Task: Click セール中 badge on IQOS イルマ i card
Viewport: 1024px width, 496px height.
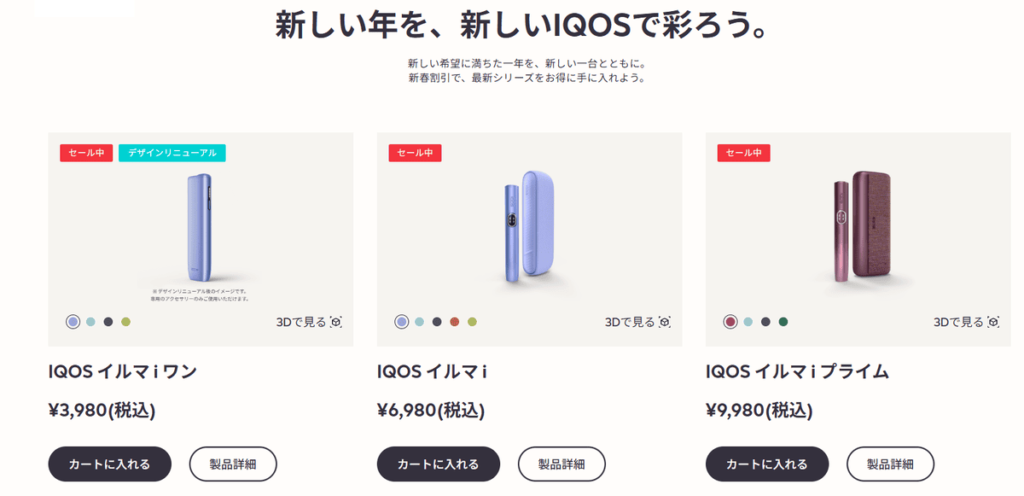Action: [415, 153]
